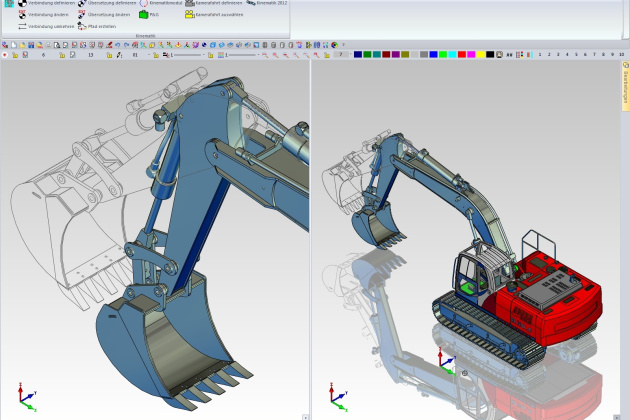
Task: Open Übersetzung definieren
Action: [x=108, y=4]
